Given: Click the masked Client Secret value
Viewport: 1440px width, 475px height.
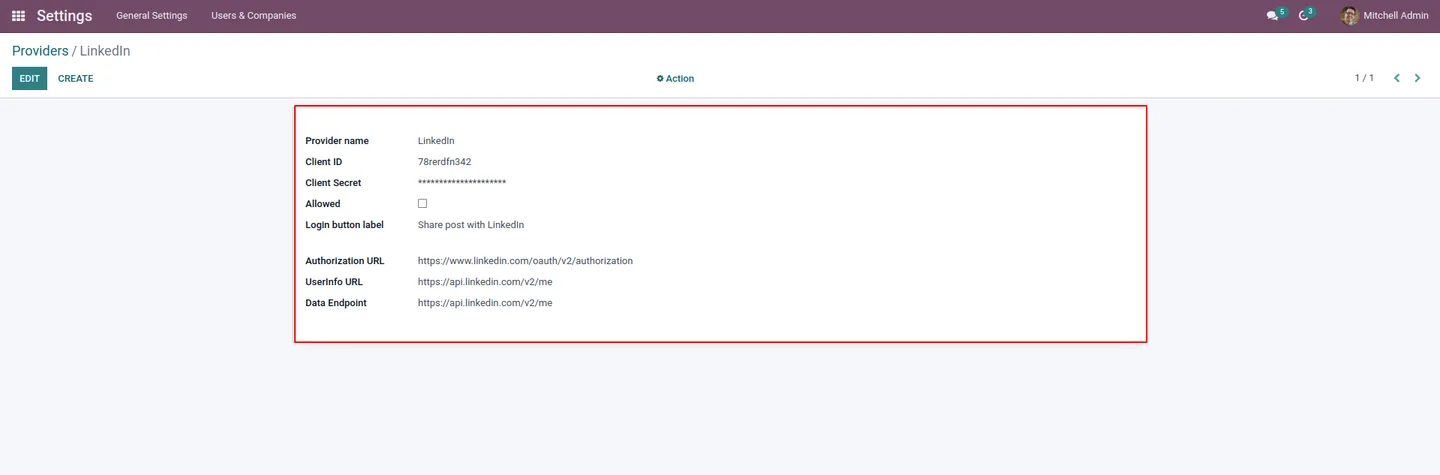Looking at the screenshot, I should pos(462,182).
